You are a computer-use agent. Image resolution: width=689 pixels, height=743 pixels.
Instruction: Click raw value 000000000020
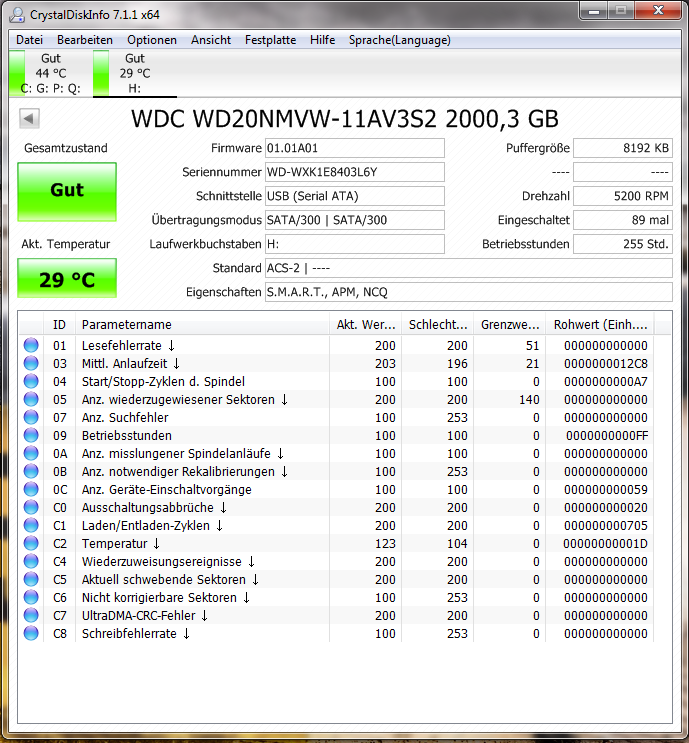[606, 507]
